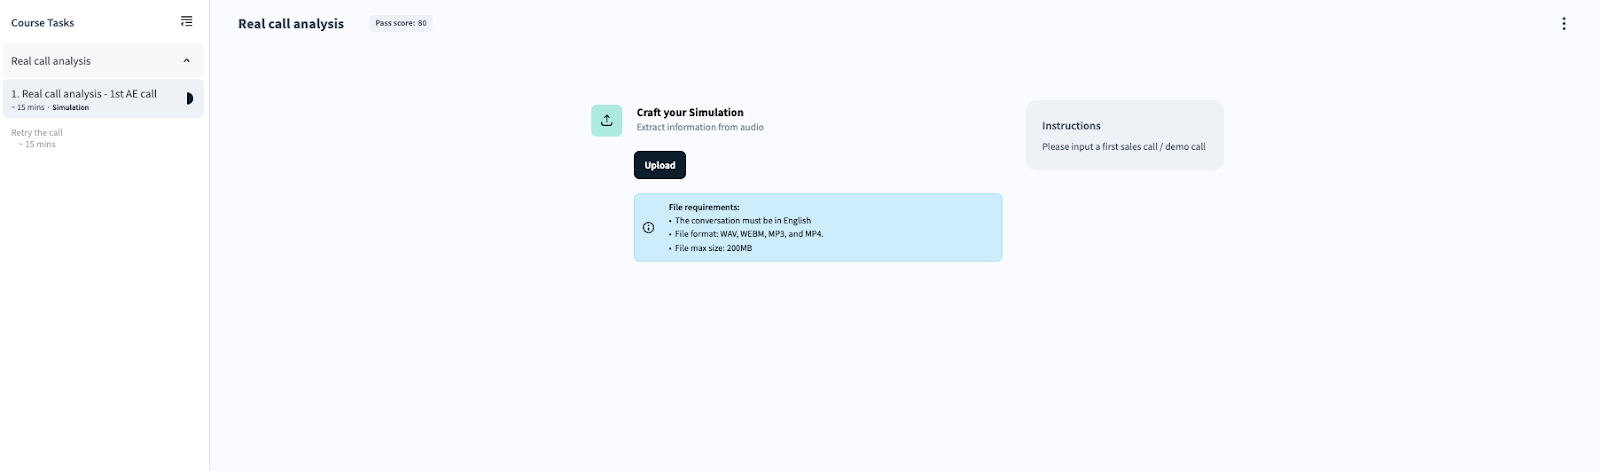Click the green upload icon tile
The width and height of the screenshot is (1600, 471).
point(606,120)
